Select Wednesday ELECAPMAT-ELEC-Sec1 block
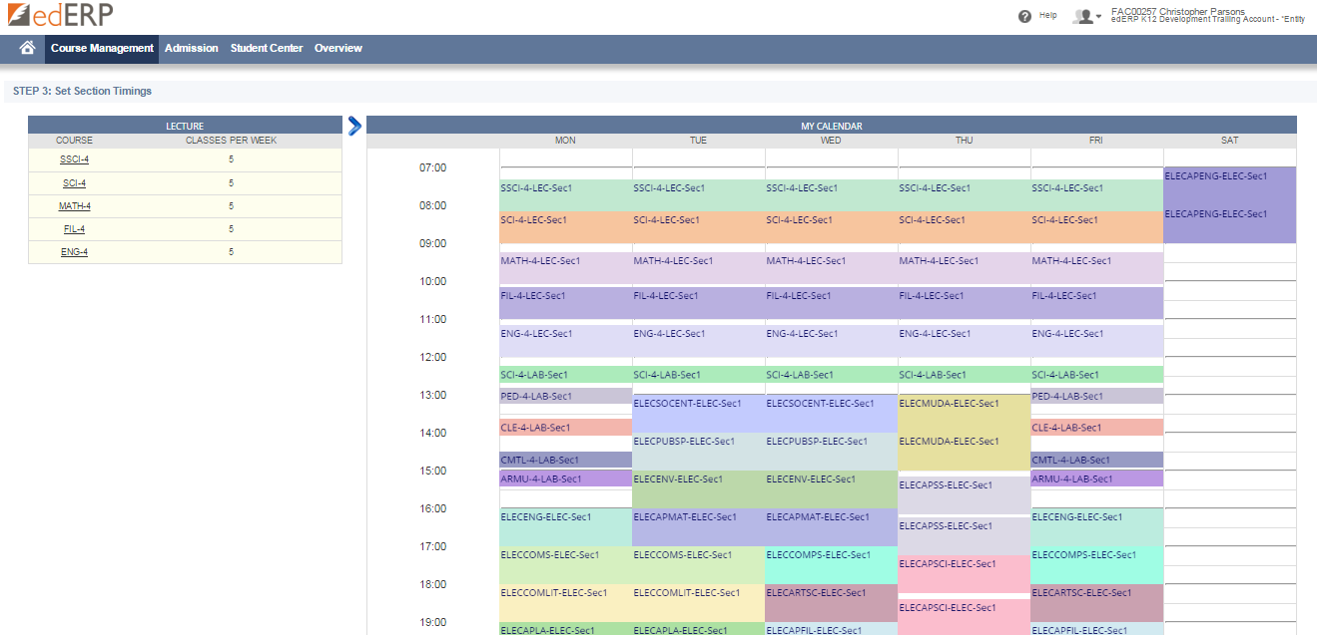 pos(832,528)
